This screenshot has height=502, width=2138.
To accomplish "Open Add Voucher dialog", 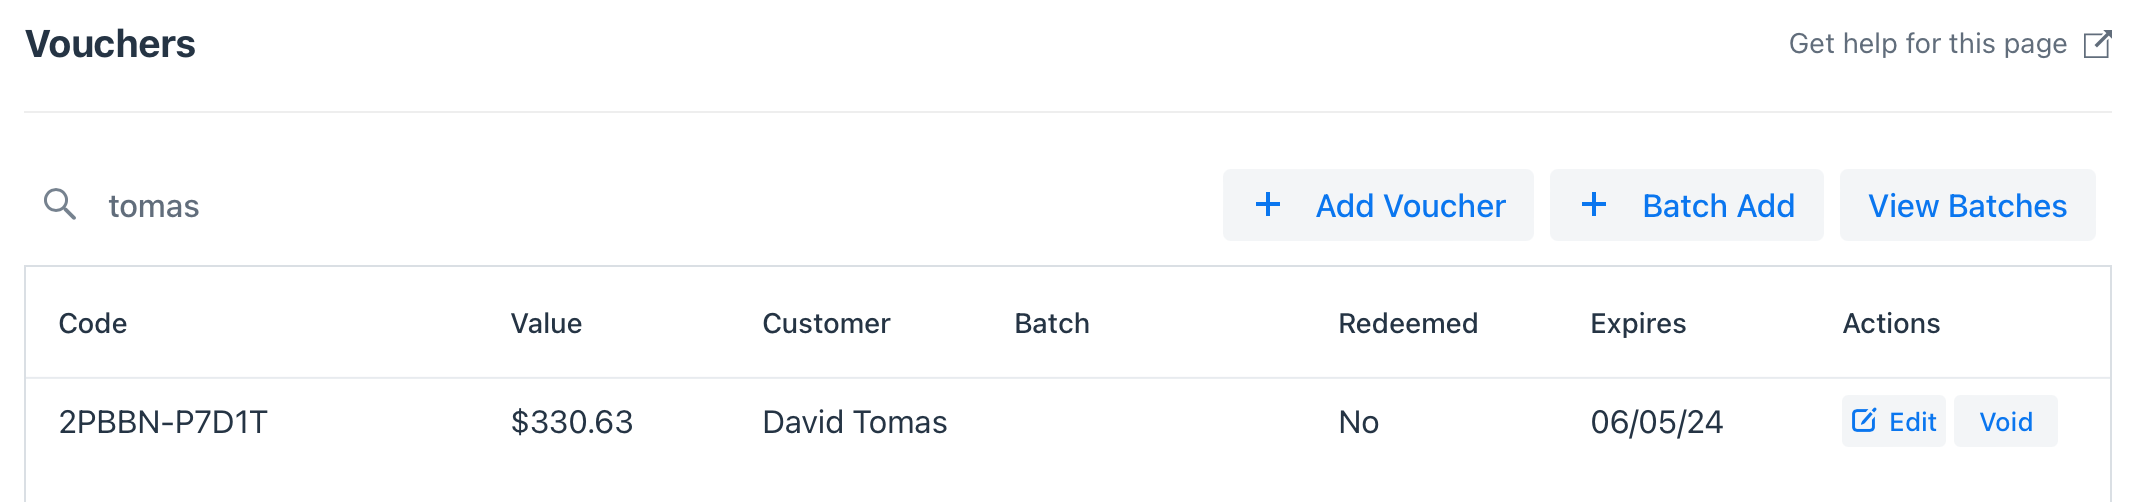I will (x=1378, y=205).
